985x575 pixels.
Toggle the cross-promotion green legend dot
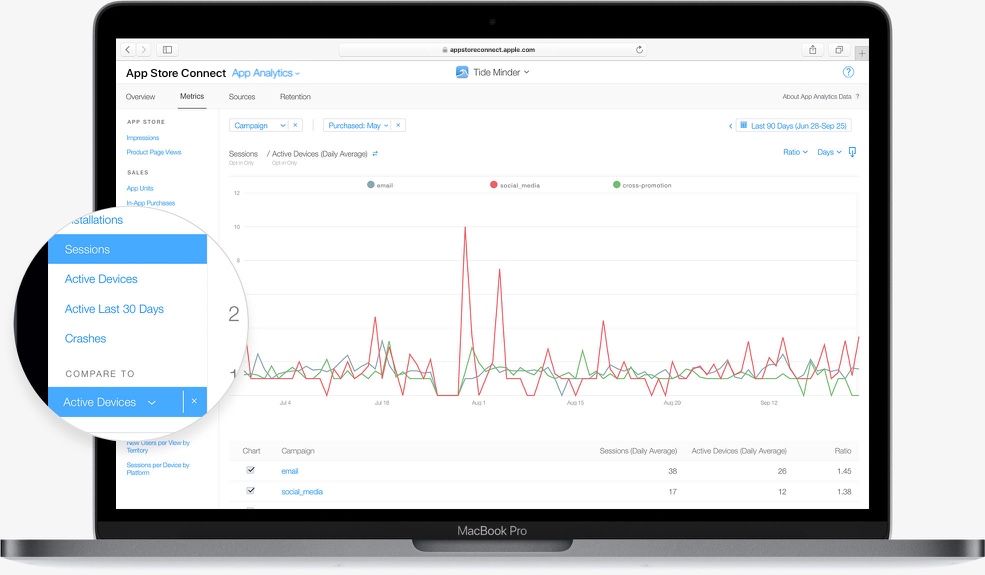(x=617, y=185)
